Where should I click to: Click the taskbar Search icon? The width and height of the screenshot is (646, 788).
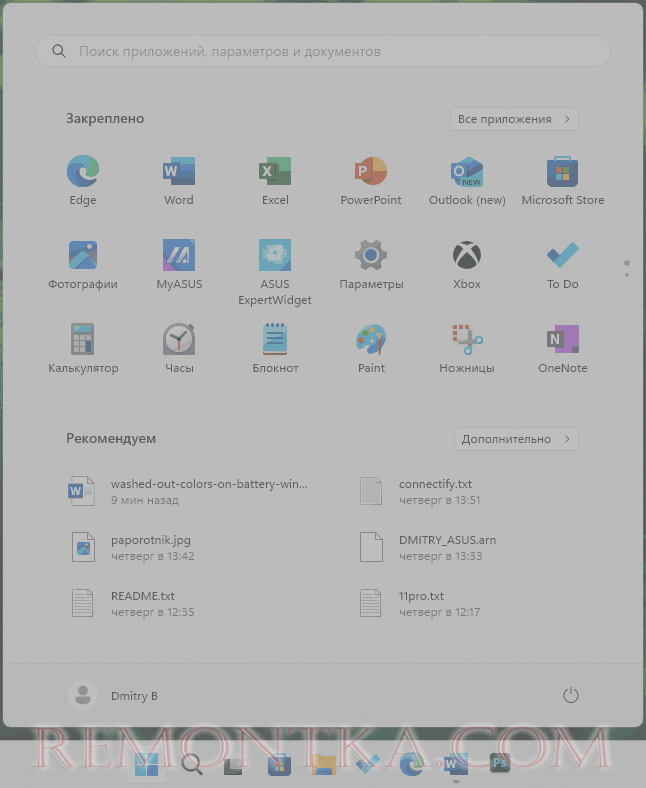[192, 765]
